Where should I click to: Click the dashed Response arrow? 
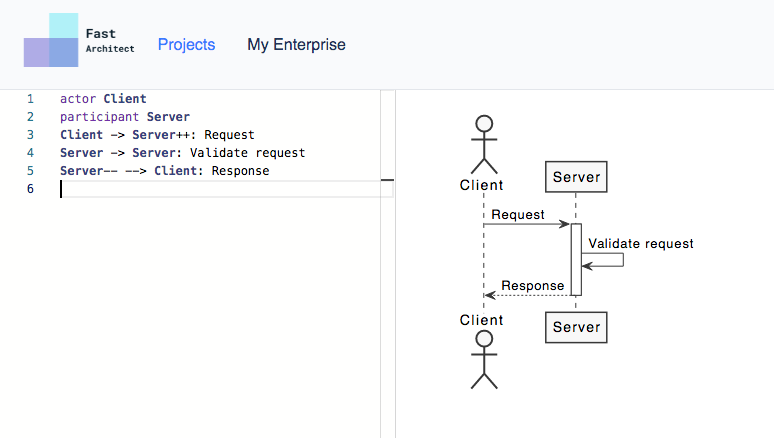(527, 295)
